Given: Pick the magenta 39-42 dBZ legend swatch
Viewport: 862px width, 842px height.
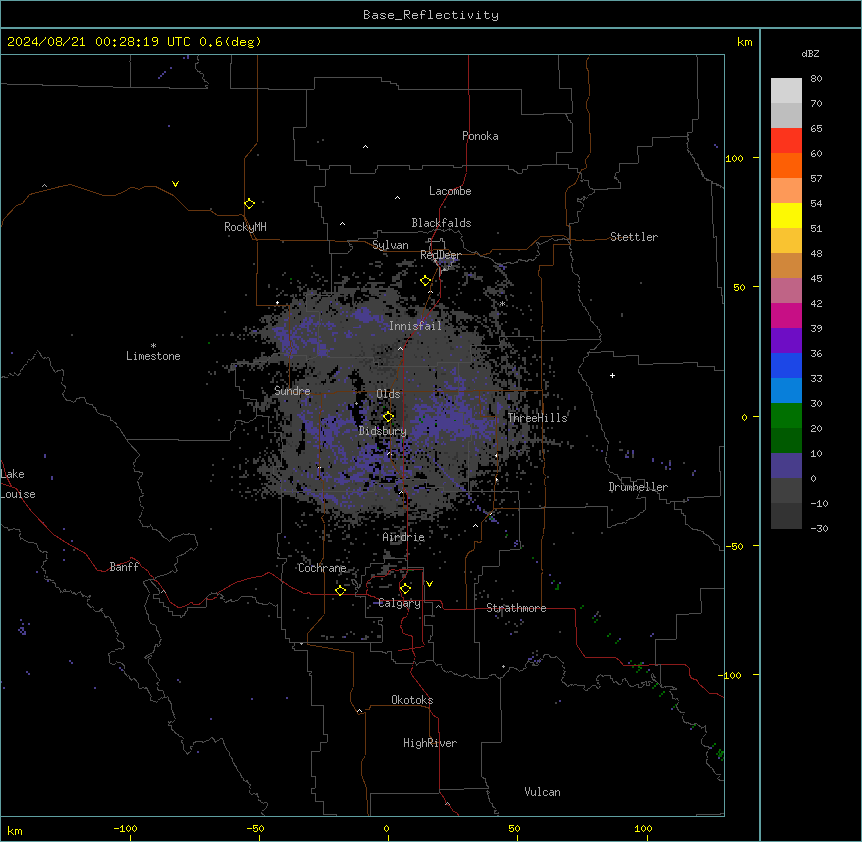Looking at the screenshot, I should pos(786,315).
